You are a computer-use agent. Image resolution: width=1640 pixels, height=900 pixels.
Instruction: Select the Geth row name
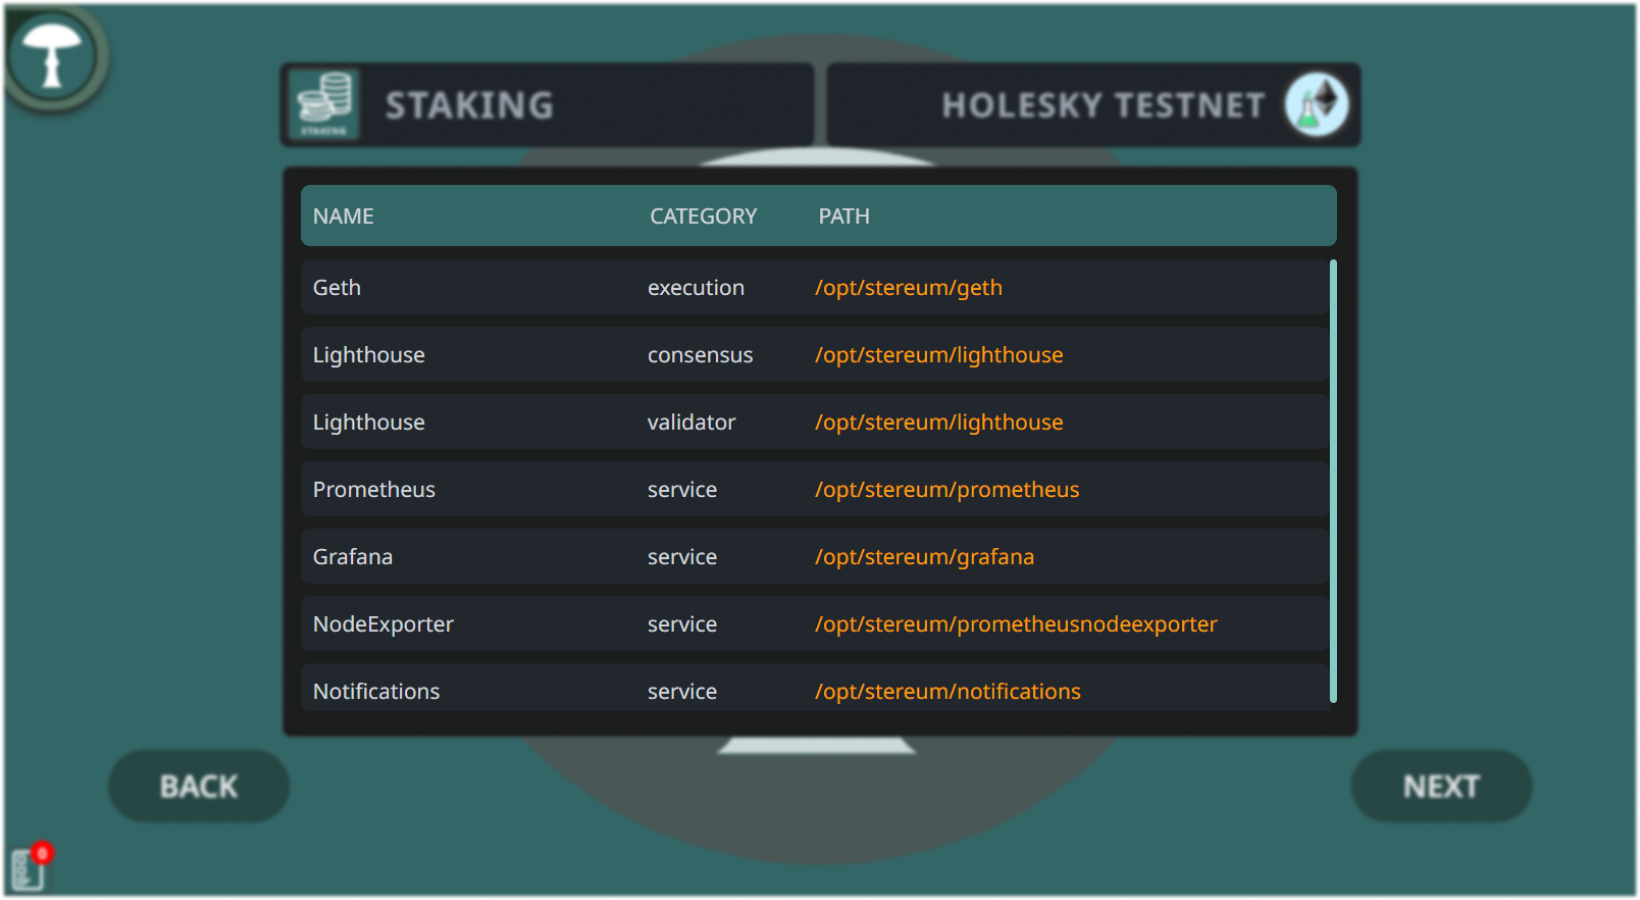coord(337,288)
